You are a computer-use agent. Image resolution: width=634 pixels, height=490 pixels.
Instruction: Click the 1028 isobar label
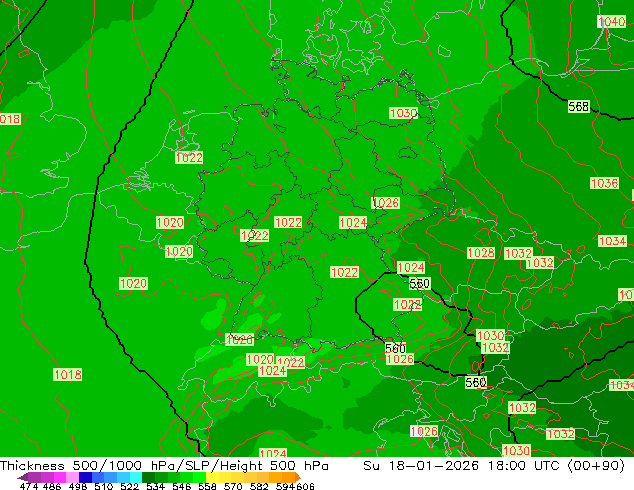481,253
